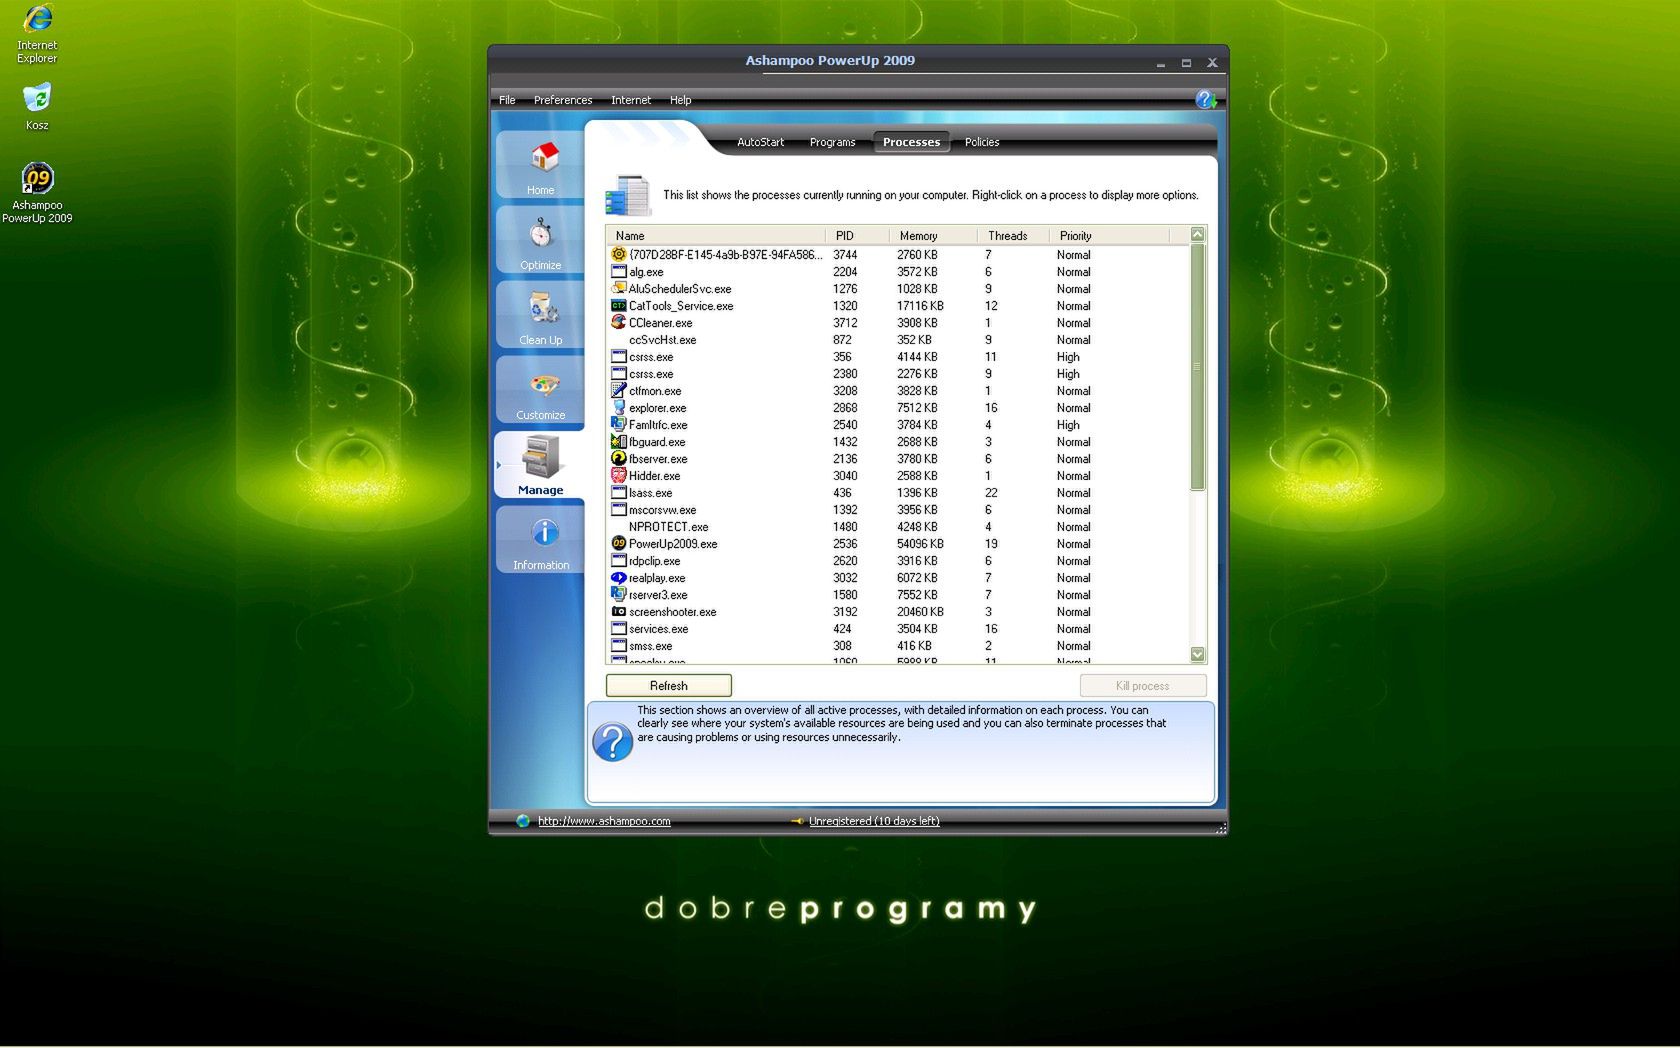Click the PowerUp2009.exe process icon
Image resolution: width=1680 pixels, height=1048 pixels.
point(619,543)
